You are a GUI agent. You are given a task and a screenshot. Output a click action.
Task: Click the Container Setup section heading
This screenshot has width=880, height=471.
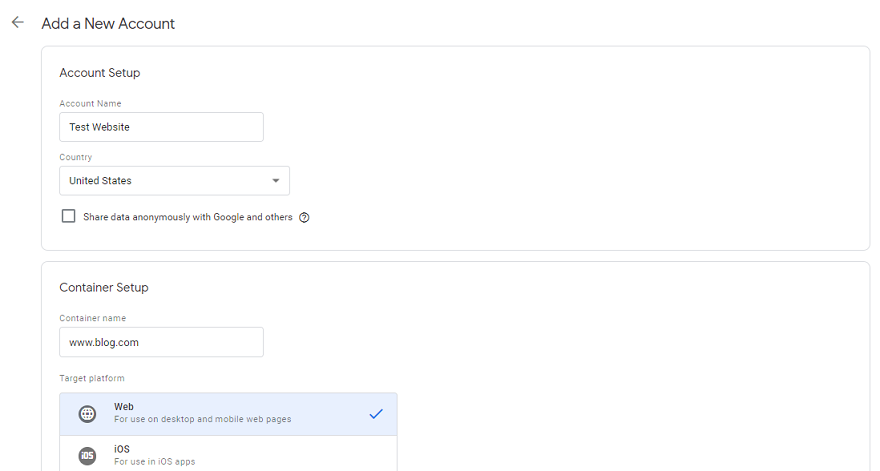[104, 287]
